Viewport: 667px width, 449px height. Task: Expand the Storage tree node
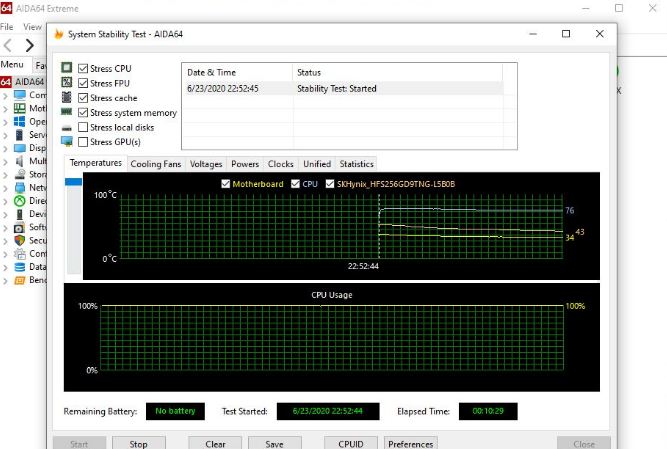(5, 175)
